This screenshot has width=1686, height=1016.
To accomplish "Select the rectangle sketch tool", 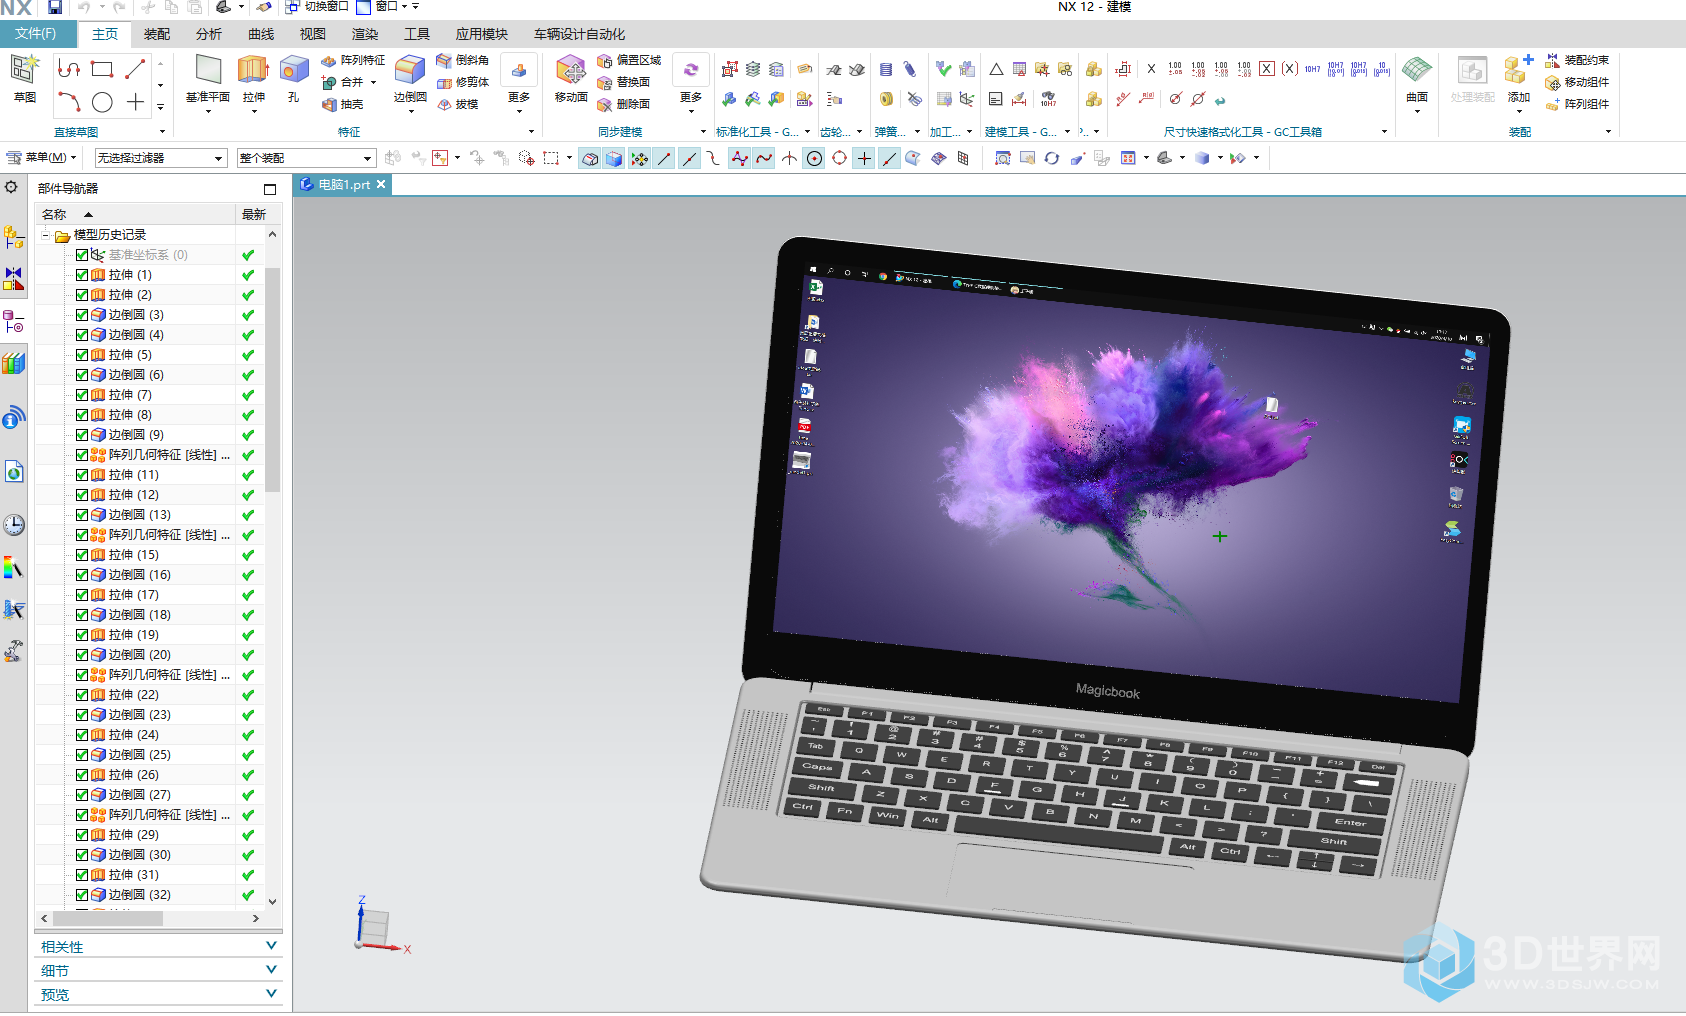I will coord(102,69).
